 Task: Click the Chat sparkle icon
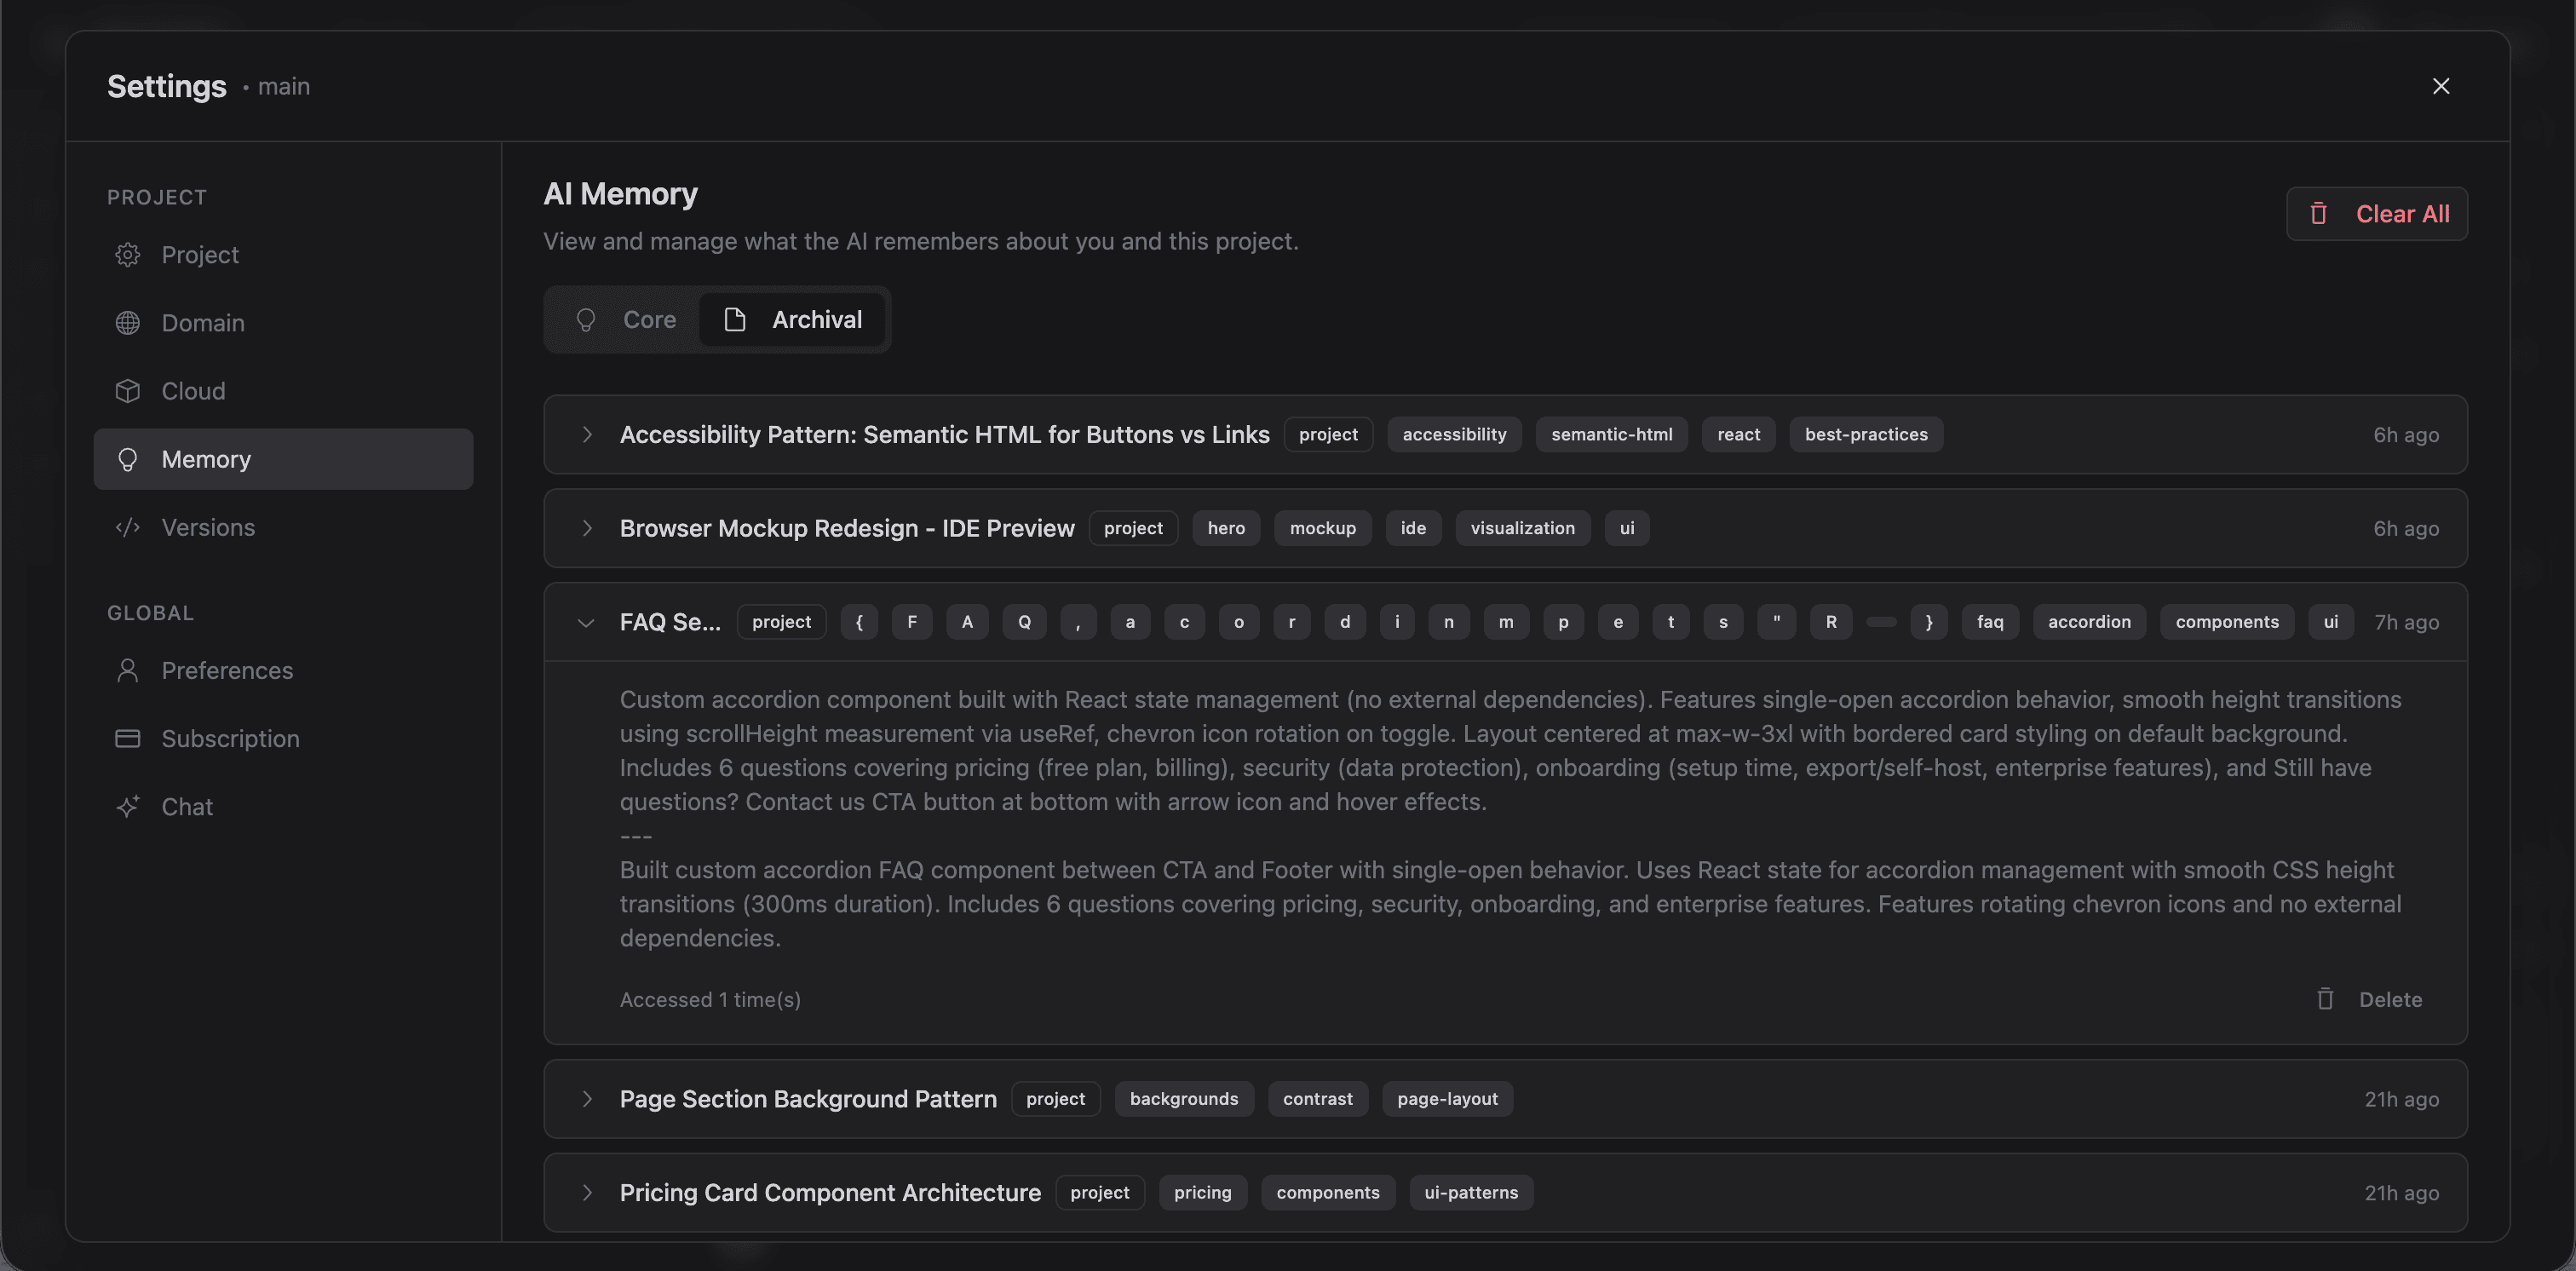[x=127, y=806]
